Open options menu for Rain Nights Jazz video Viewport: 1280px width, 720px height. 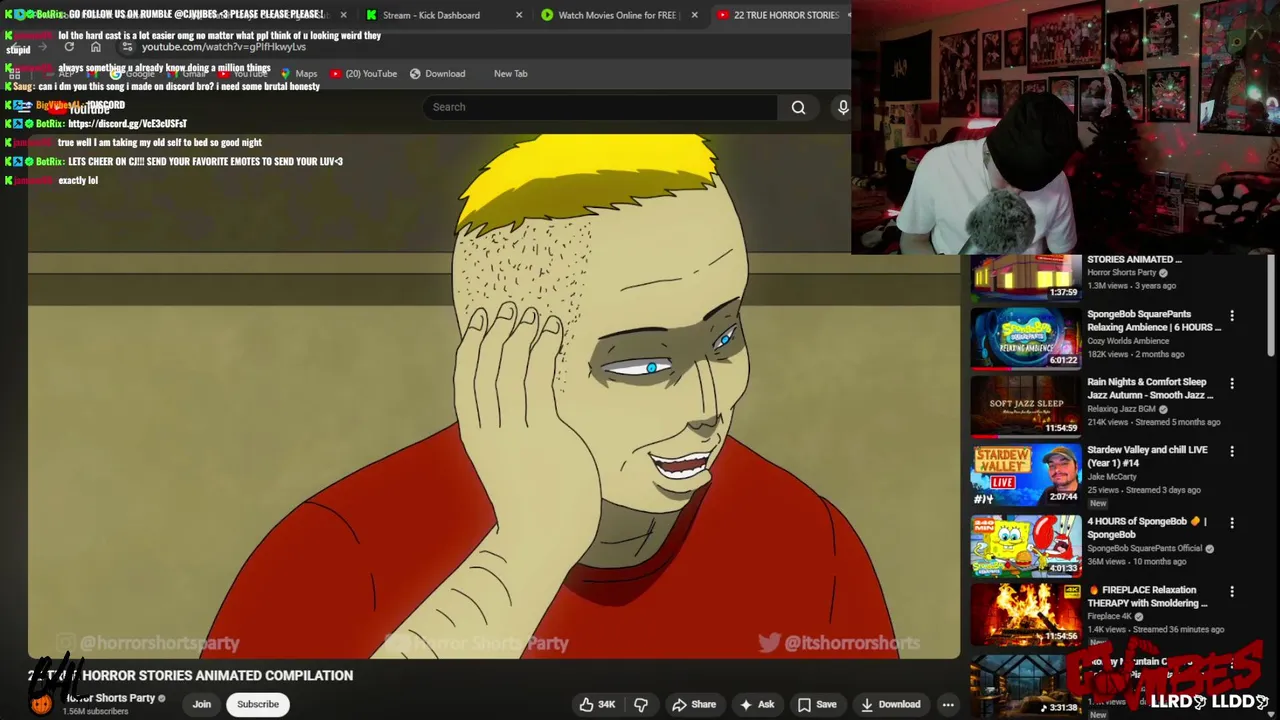1232,383
